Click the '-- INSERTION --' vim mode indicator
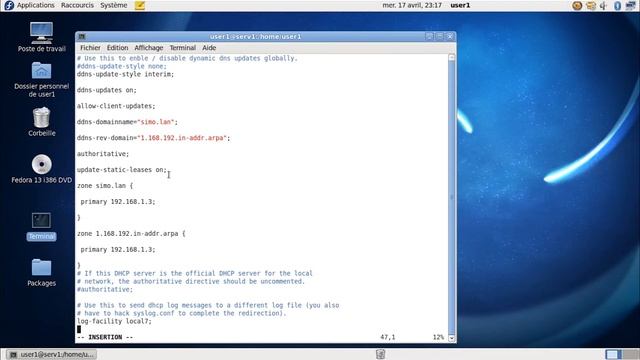 click(105, 337)
